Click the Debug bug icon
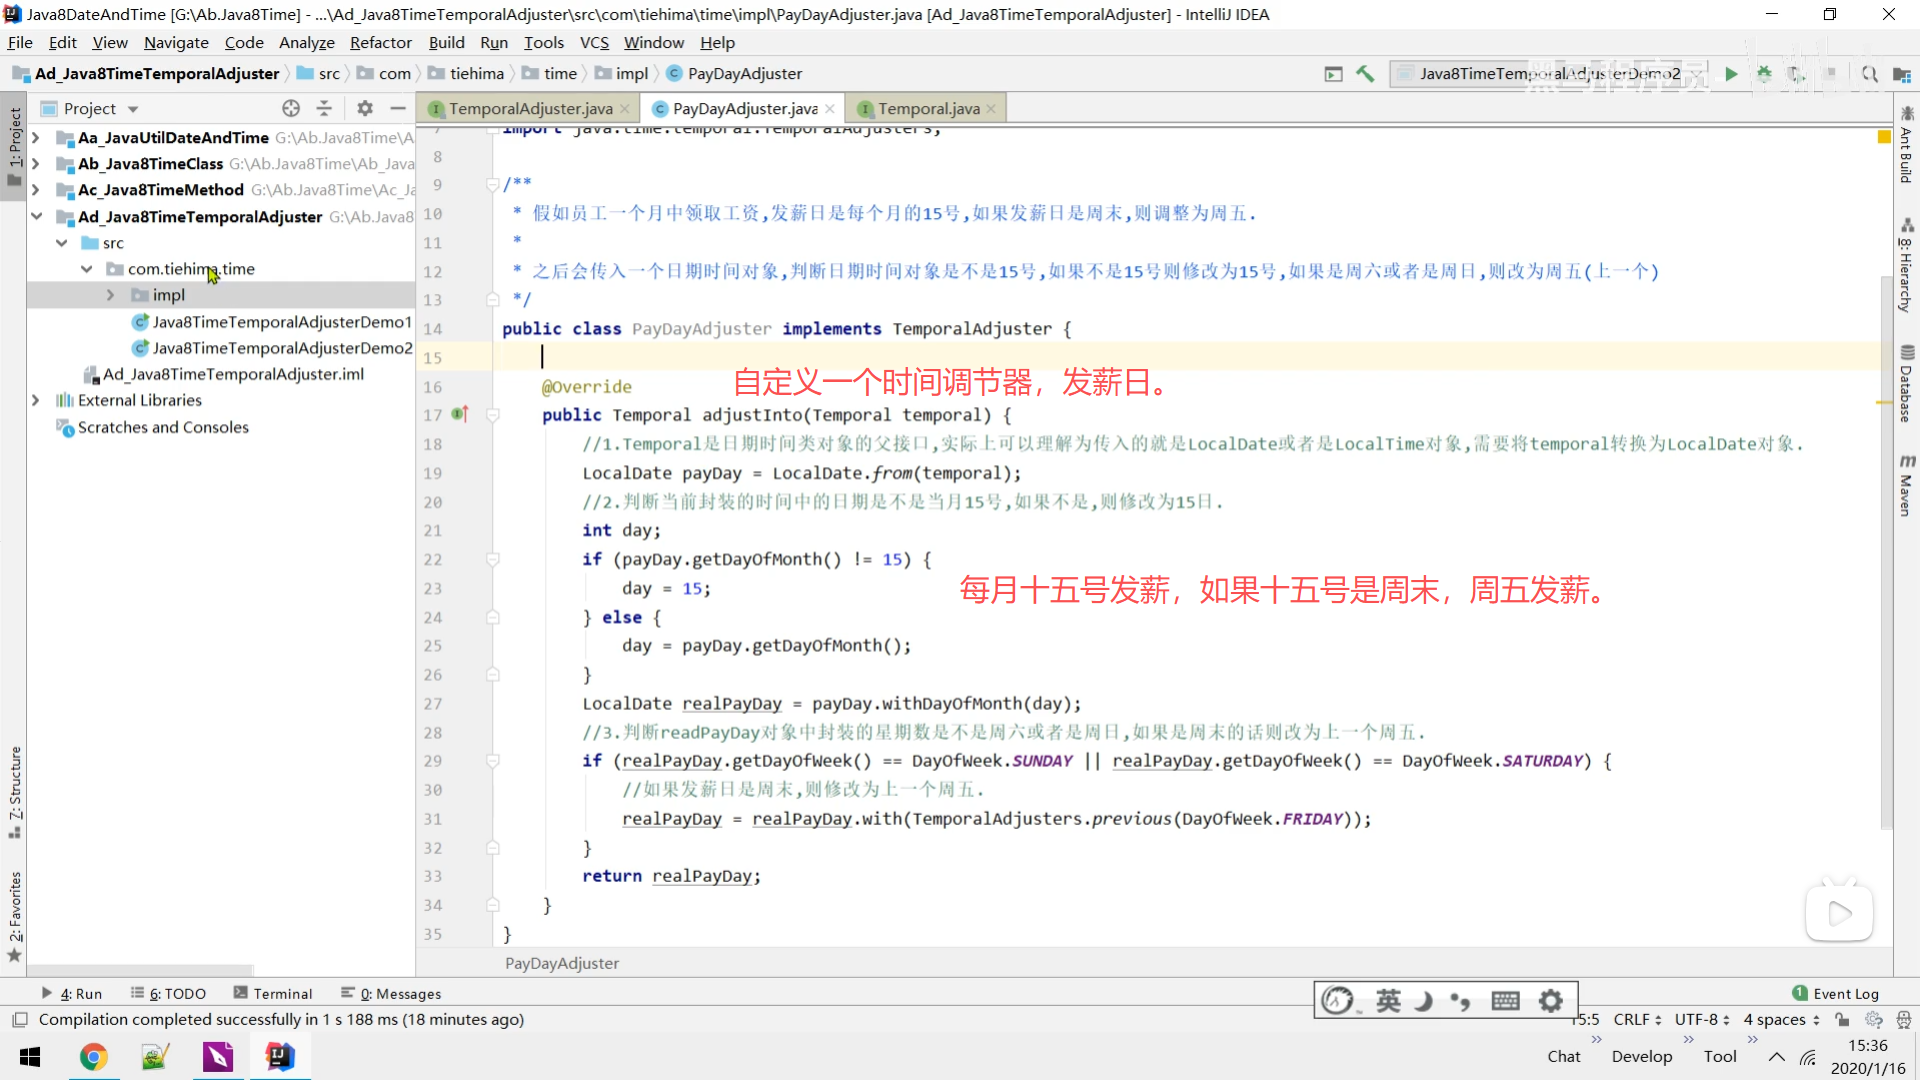The image size is (1920, 1080). 1764,74
